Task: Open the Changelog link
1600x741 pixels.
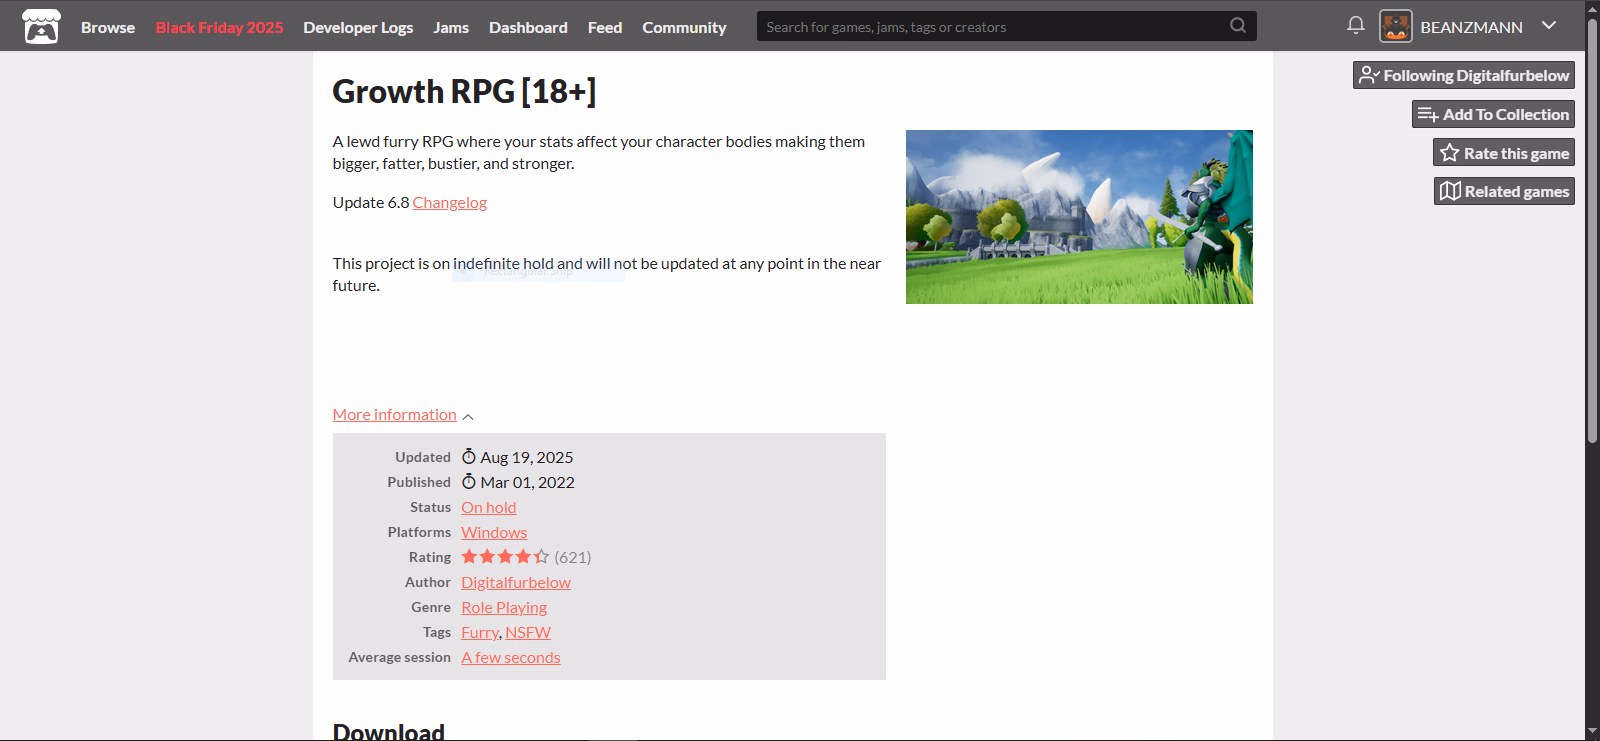Action: 449,203
